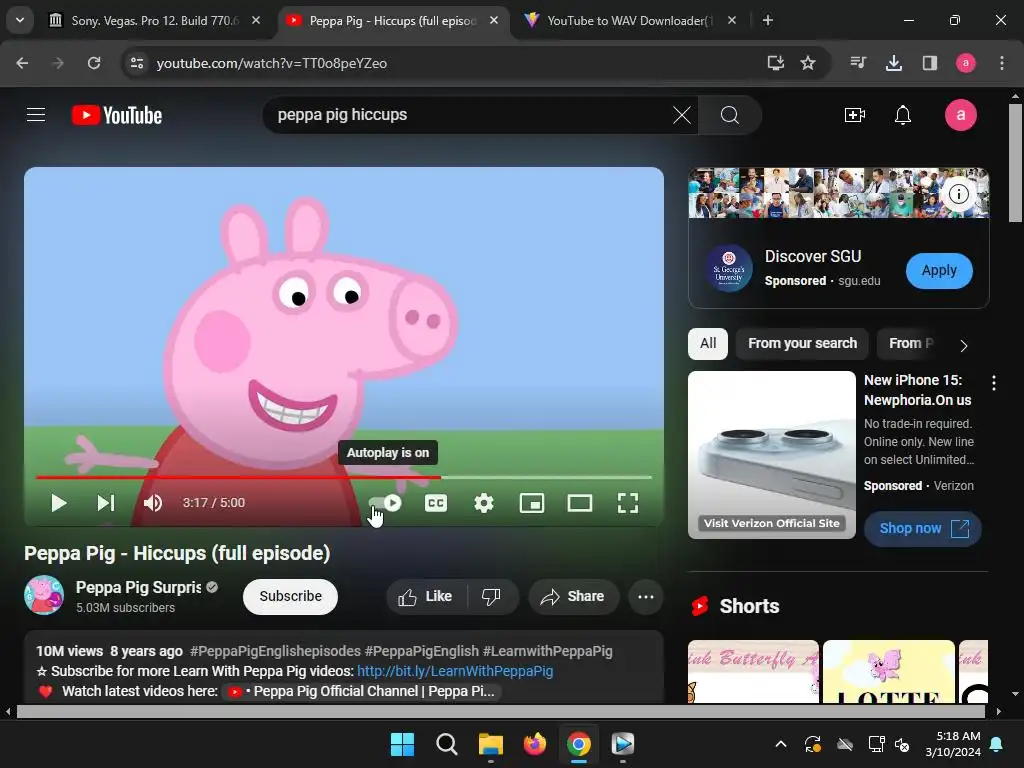Toggle closed captions CC button
Screen dimensions: 1024x768
pyautogui.click(x=436, y=503)
